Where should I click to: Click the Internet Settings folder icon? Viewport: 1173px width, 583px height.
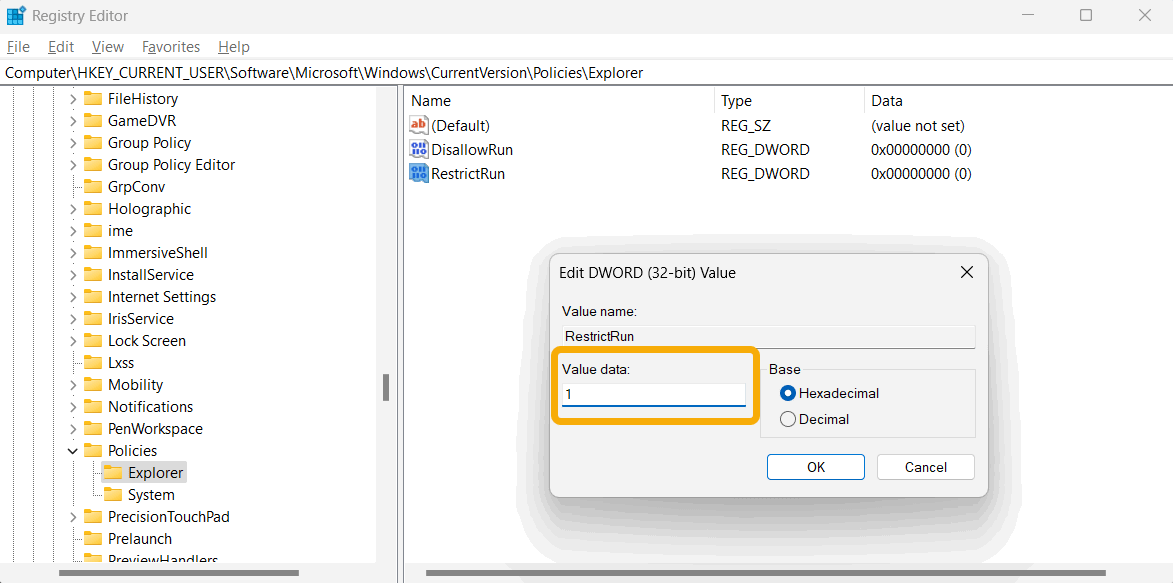[x=93, y=296]
